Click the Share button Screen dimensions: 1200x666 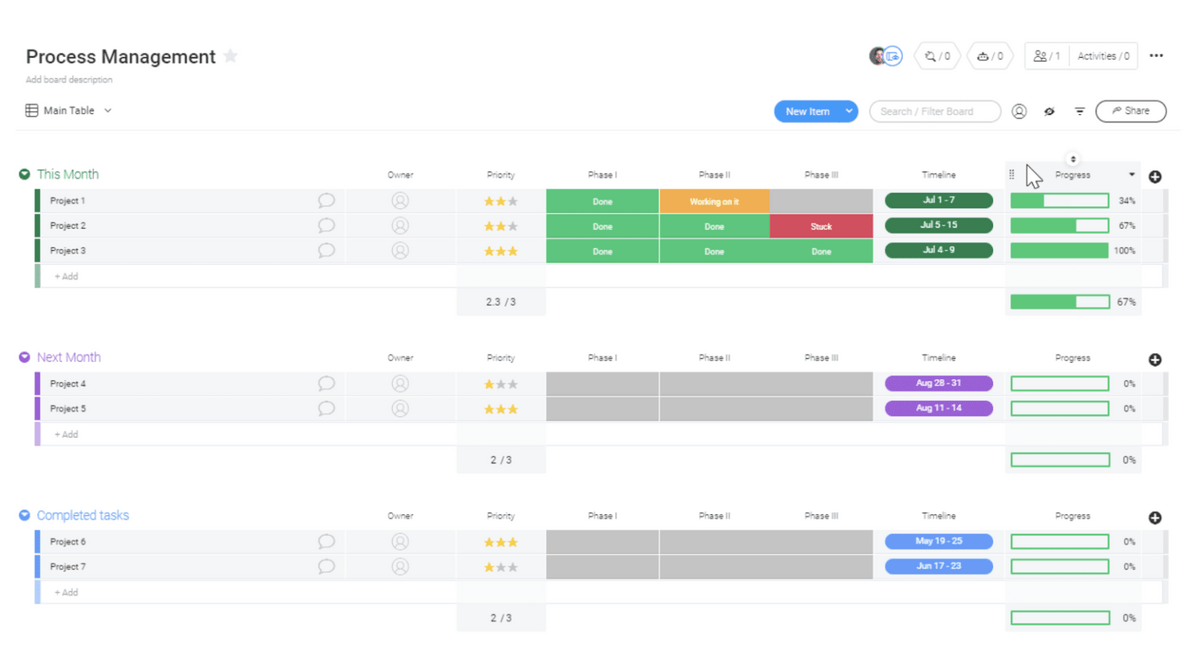[x=1131, y=111]
